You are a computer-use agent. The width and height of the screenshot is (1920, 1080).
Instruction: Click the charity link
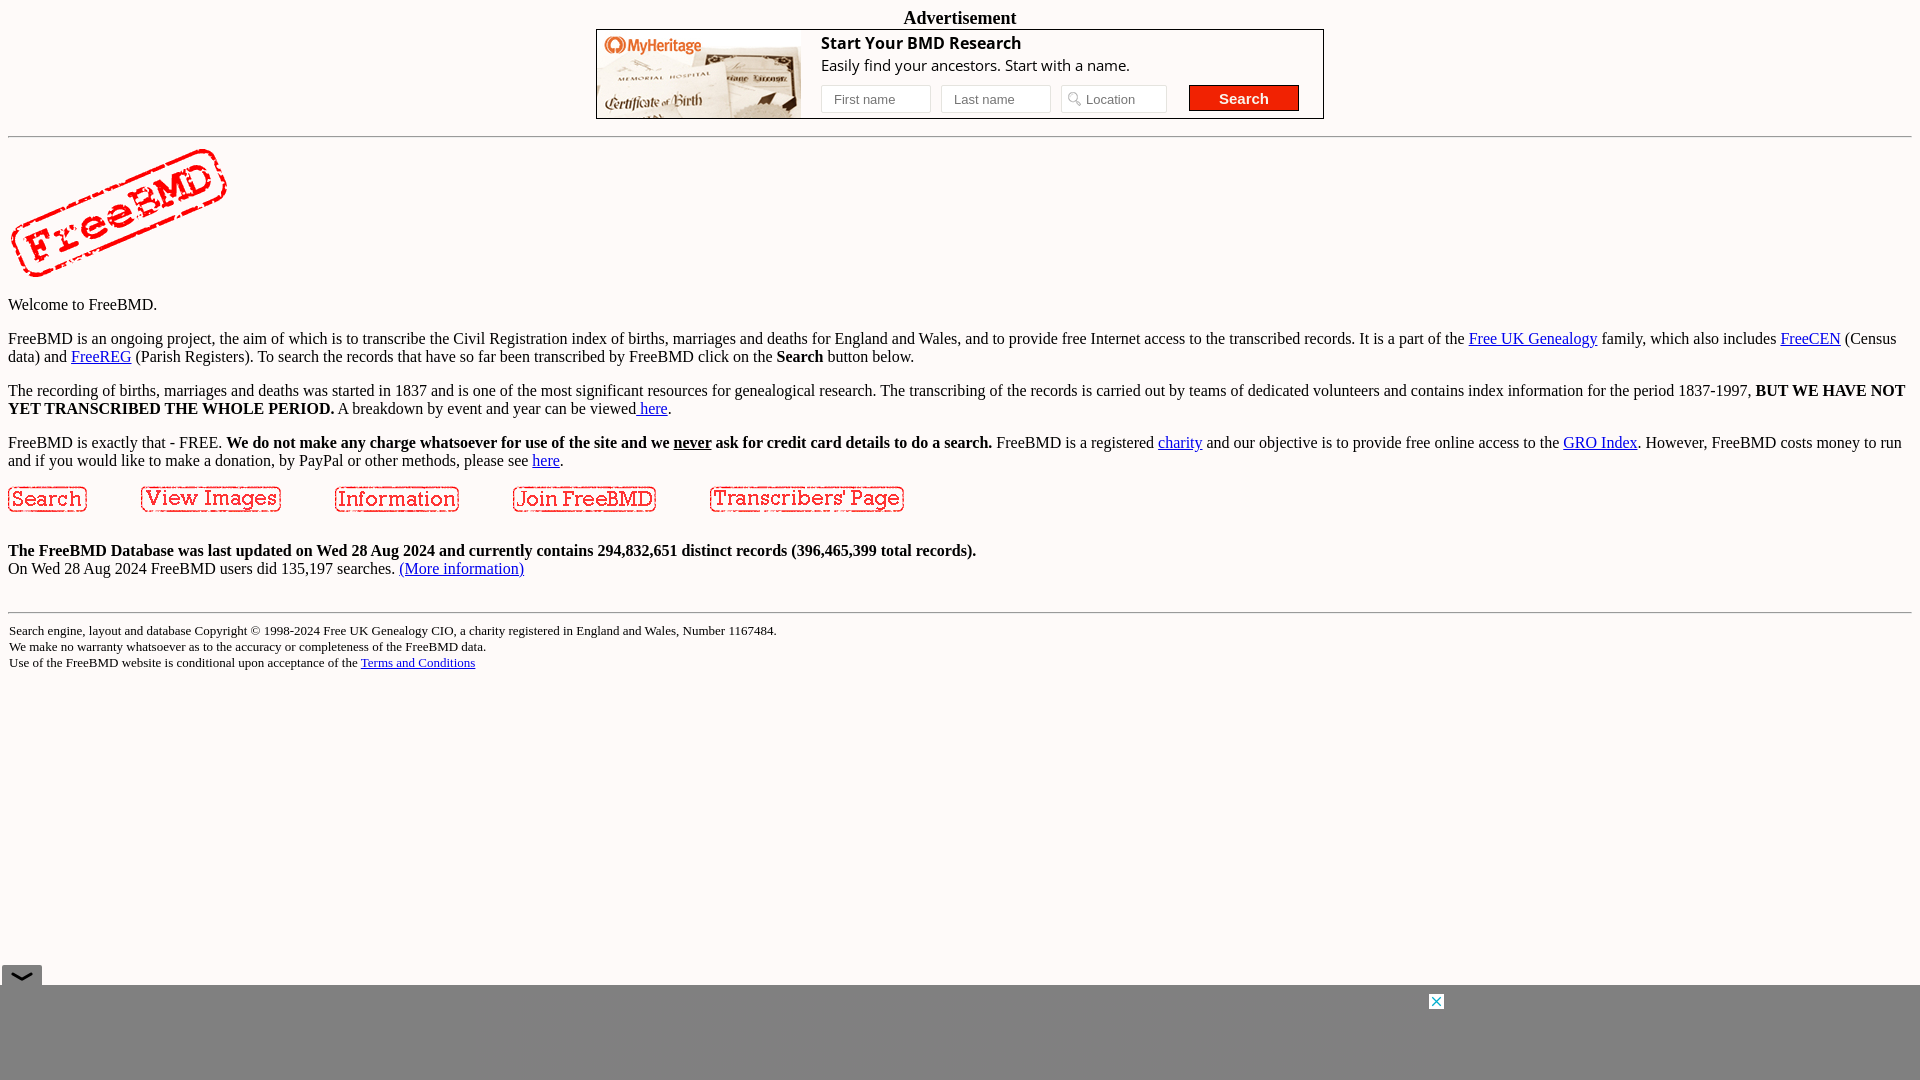1180,442
